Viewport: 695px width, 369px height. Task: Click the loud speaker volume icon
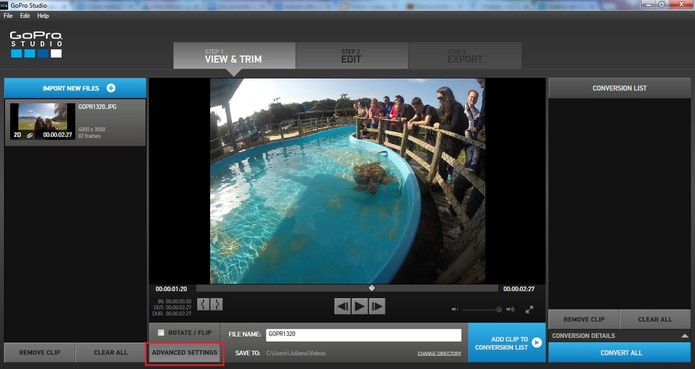(511, 310)
